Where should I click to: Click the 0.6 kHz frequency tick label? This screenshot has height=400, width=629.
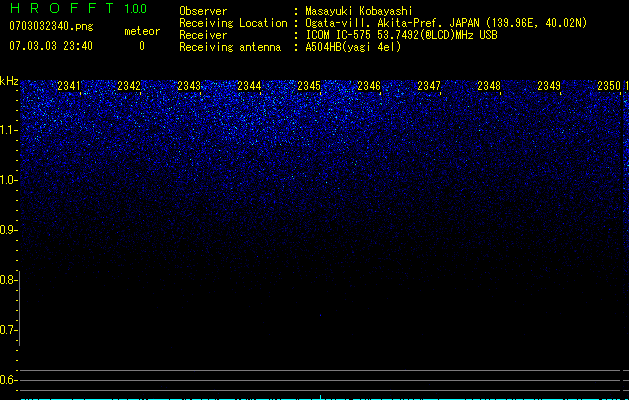pos(8,380)
